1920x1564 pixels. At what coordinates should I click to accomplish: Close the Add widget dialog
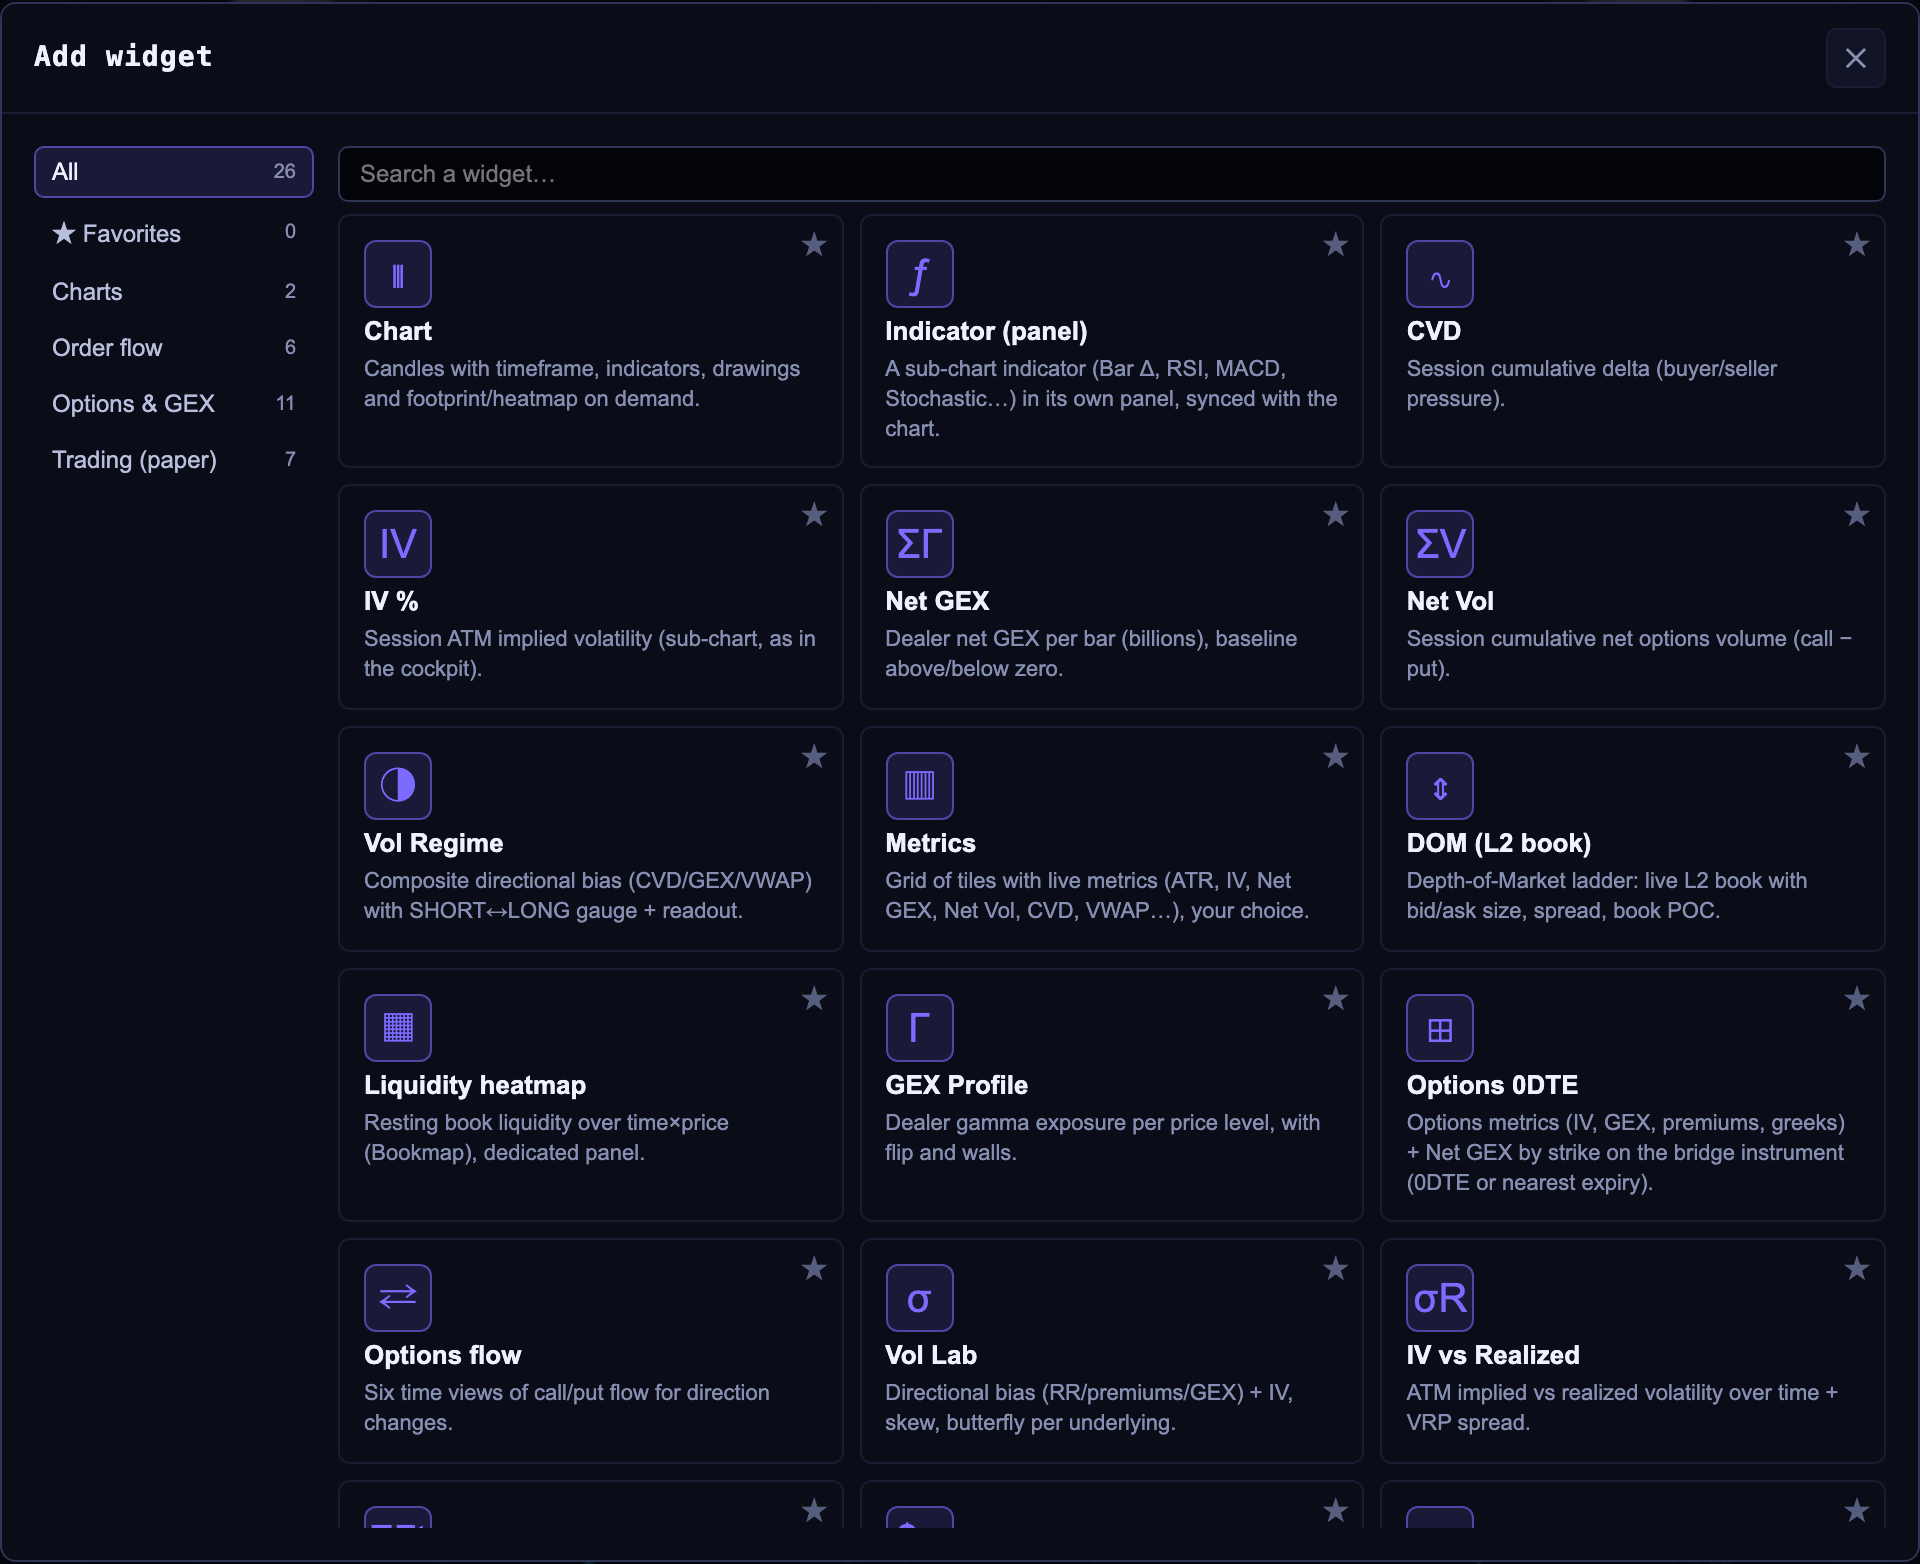click(x=1855, y=58)
